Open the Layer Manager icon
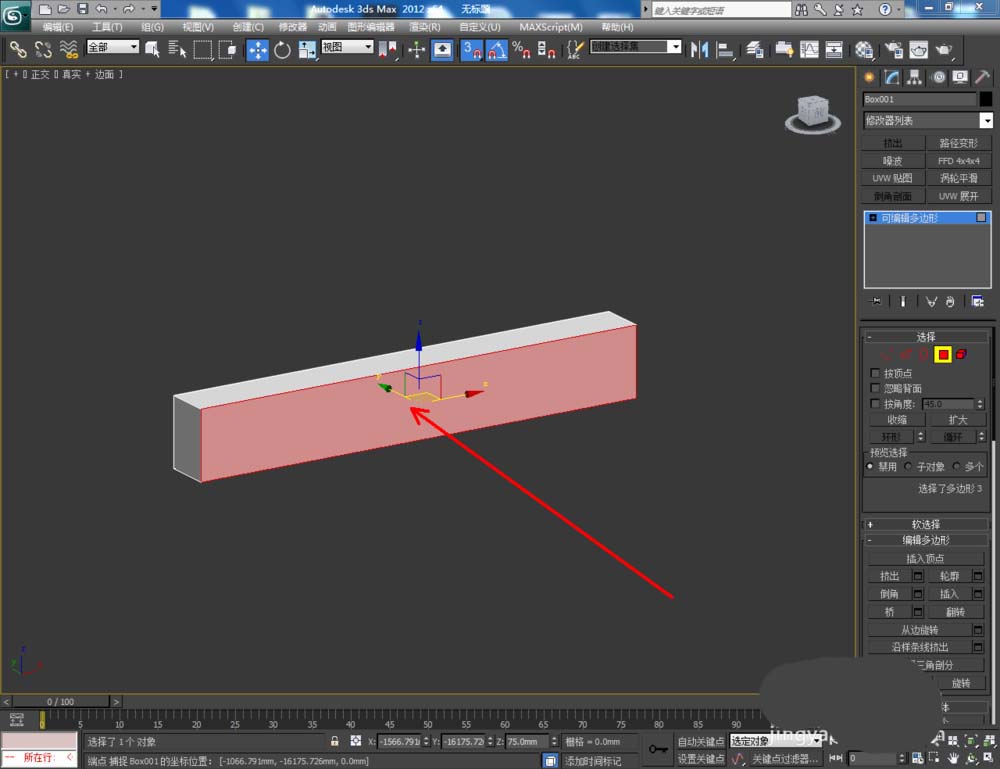1000x769 pixels. pos(755,49)
